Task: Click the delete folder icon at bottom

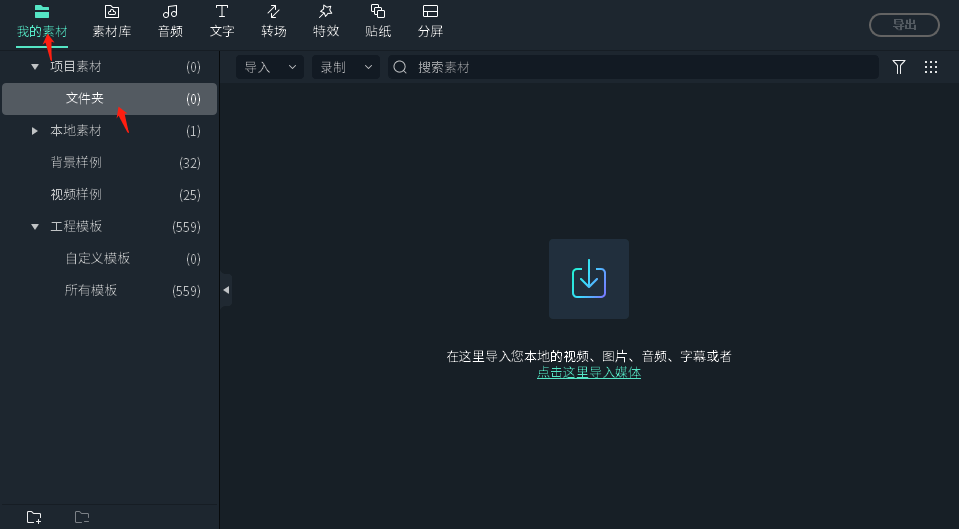Action: pos(82,517)
